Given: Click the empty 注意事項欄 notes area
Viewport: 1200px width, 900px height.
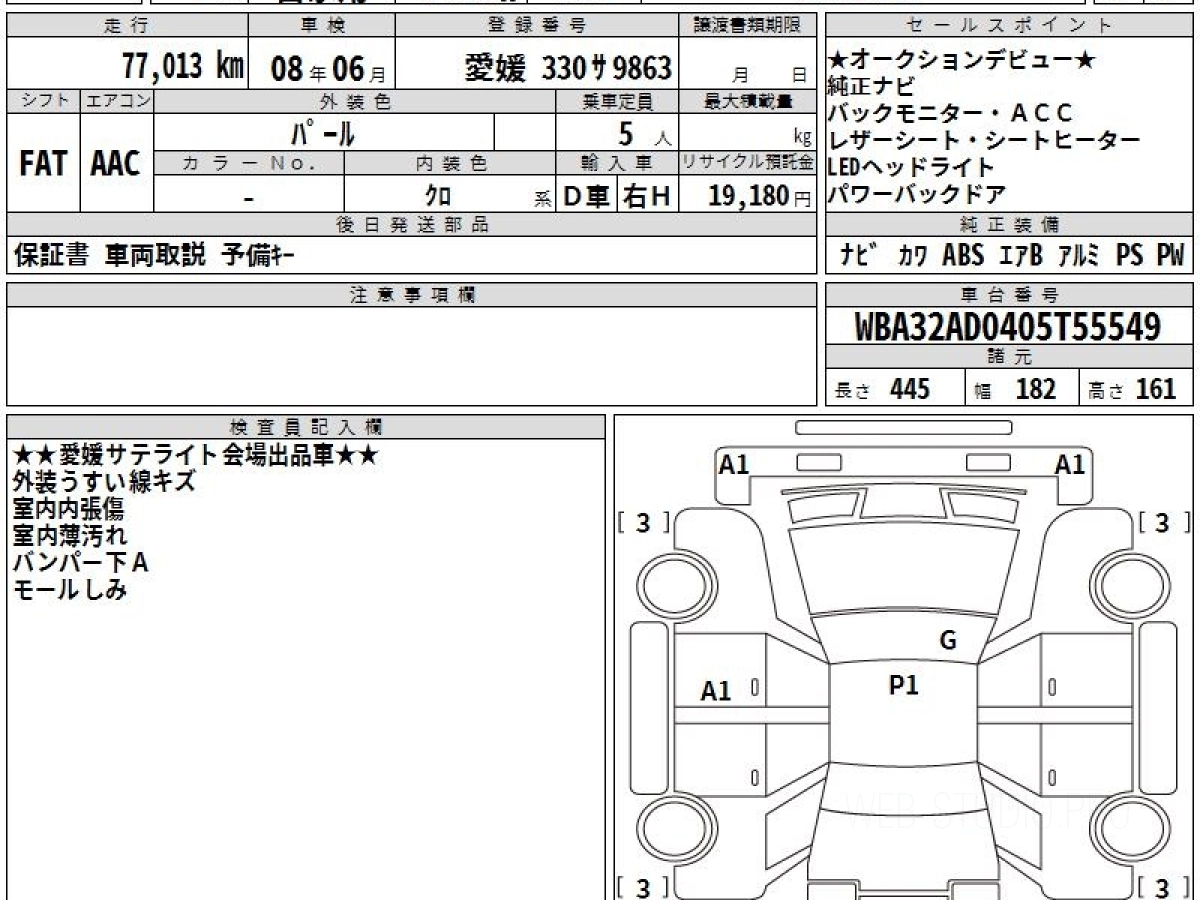Looking at the screenshot, I should click(x=411, y=355).
